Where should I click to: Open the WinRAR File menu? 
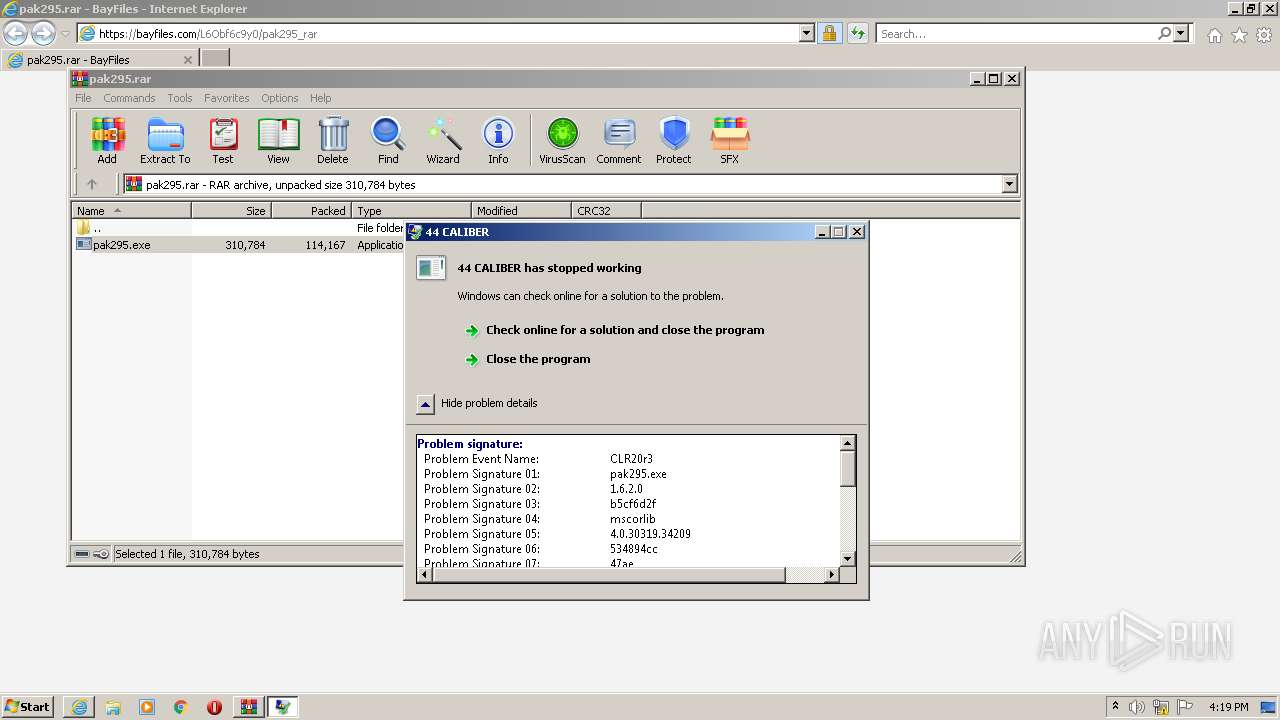(x=83, y=98)
